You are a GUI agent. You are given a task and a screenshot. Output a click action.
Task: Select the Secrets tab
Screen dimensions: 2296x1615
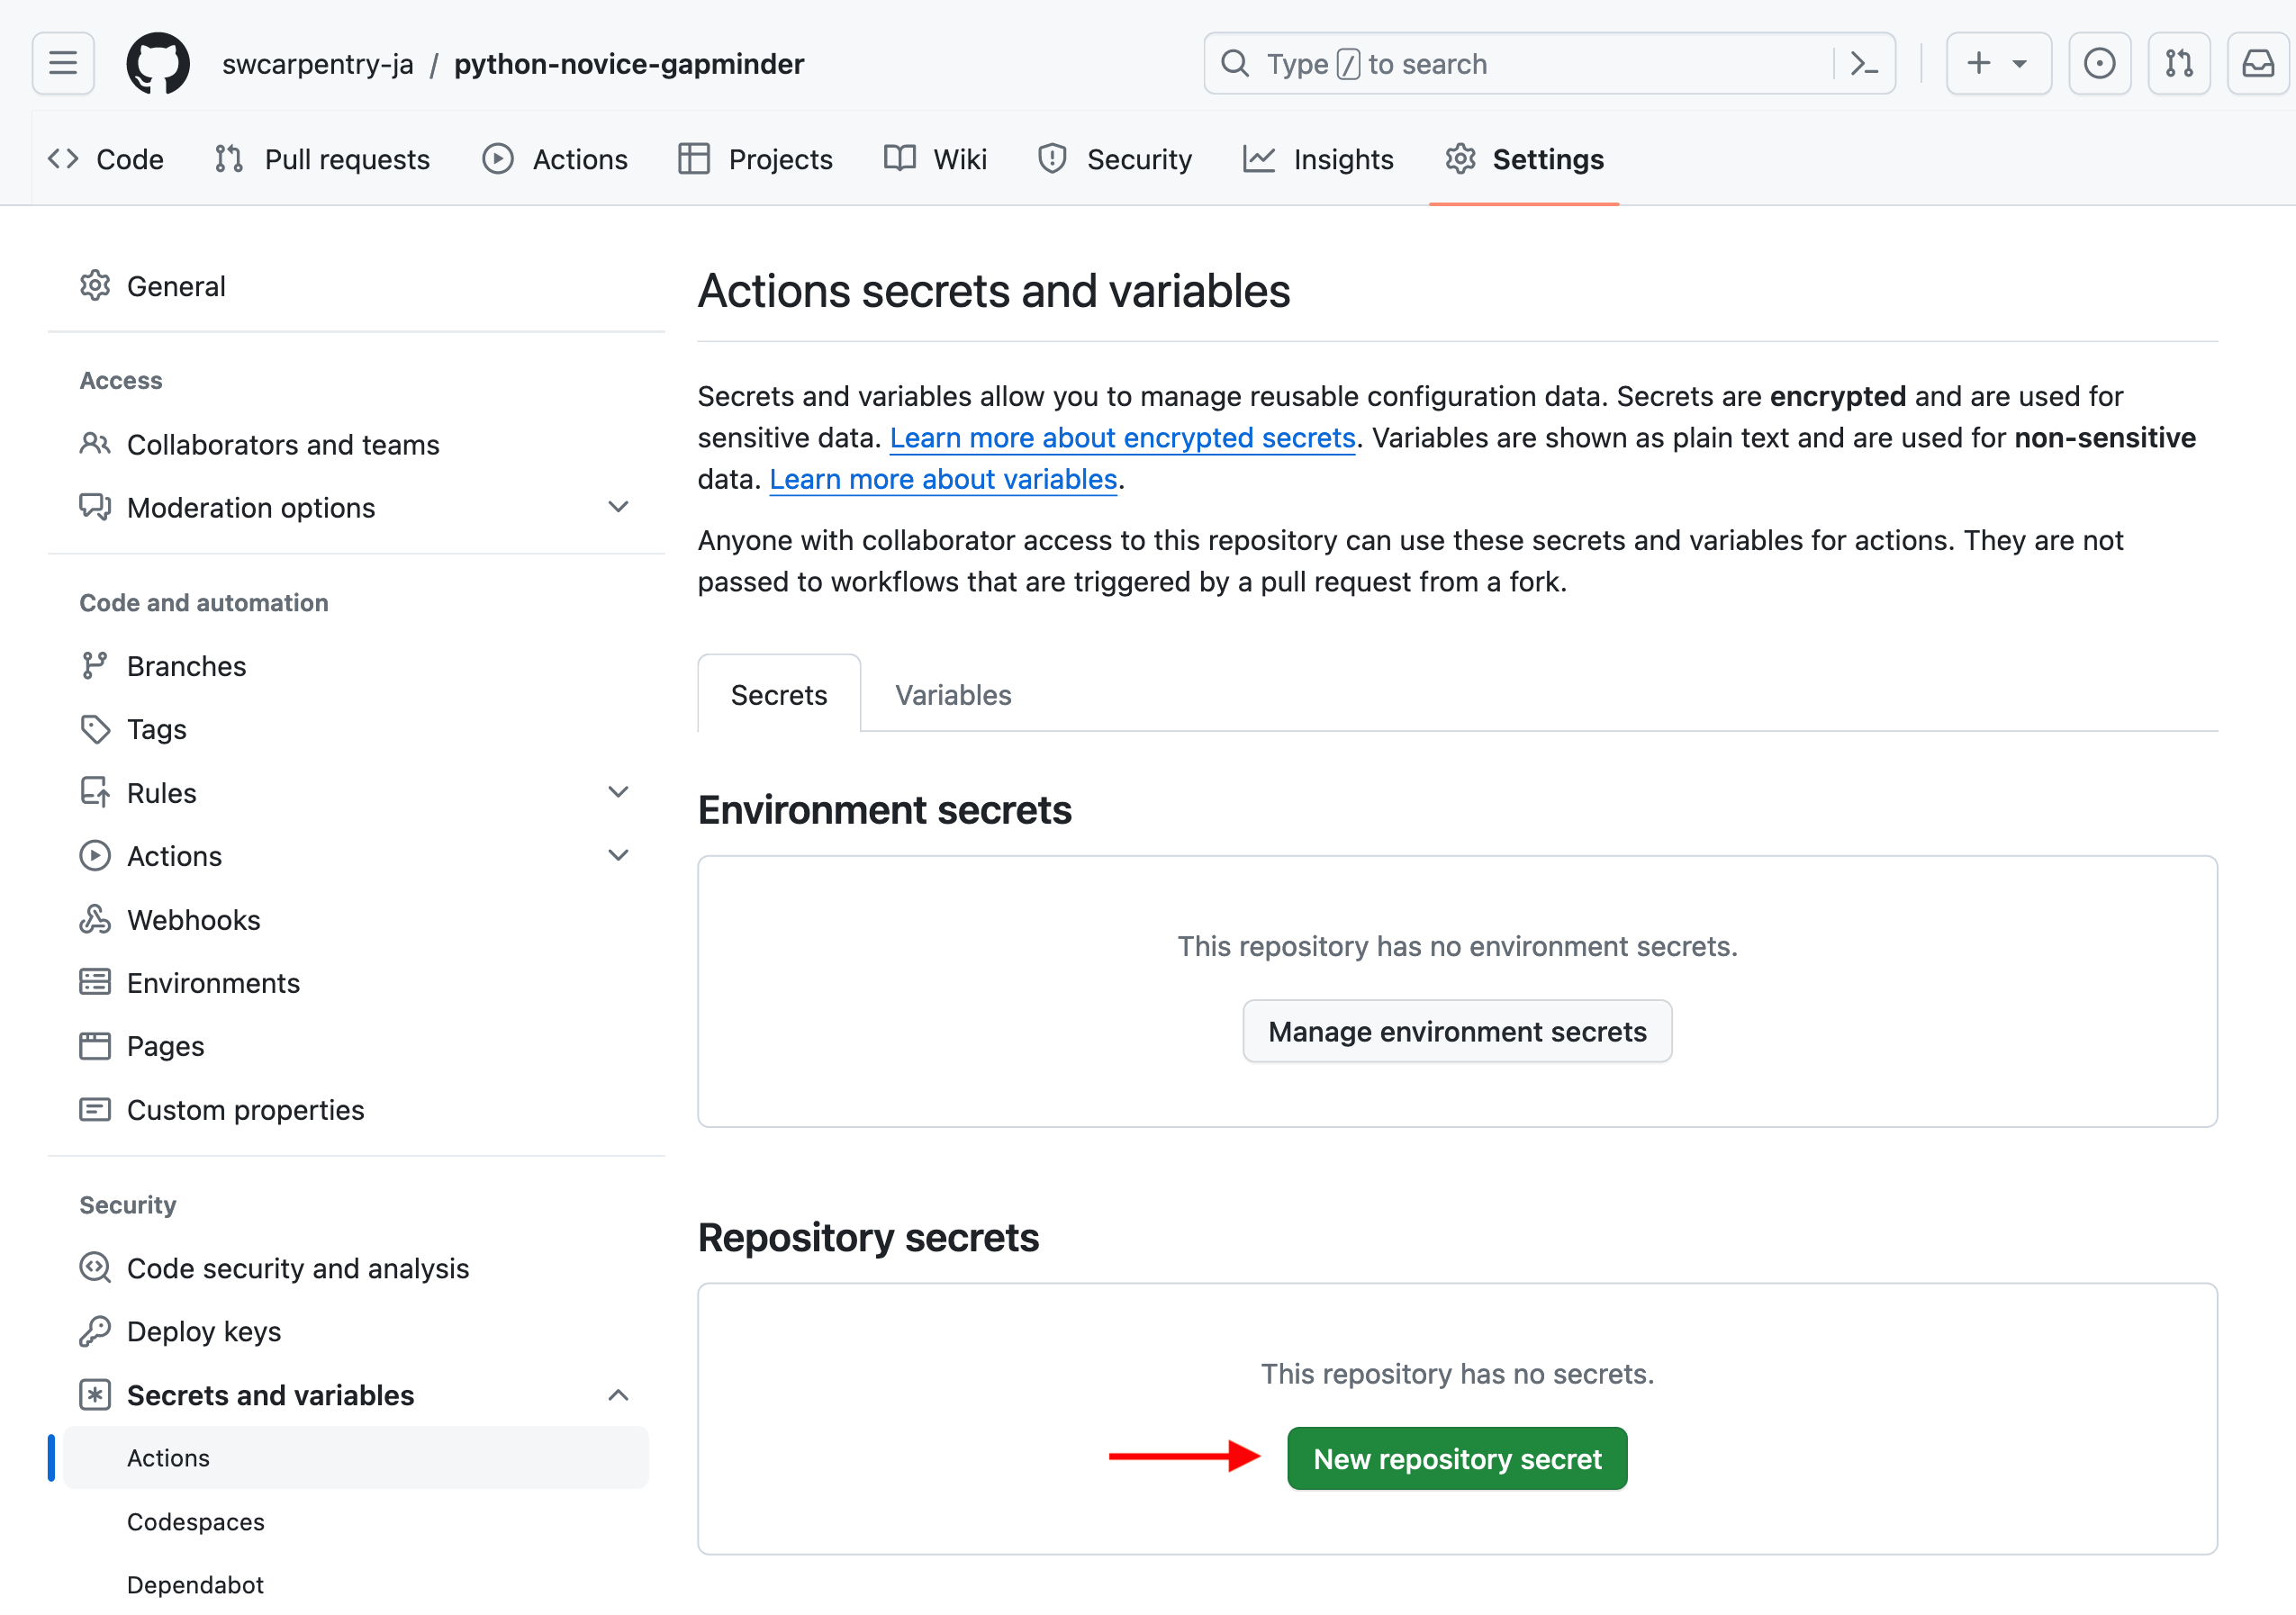click(779, 695)
